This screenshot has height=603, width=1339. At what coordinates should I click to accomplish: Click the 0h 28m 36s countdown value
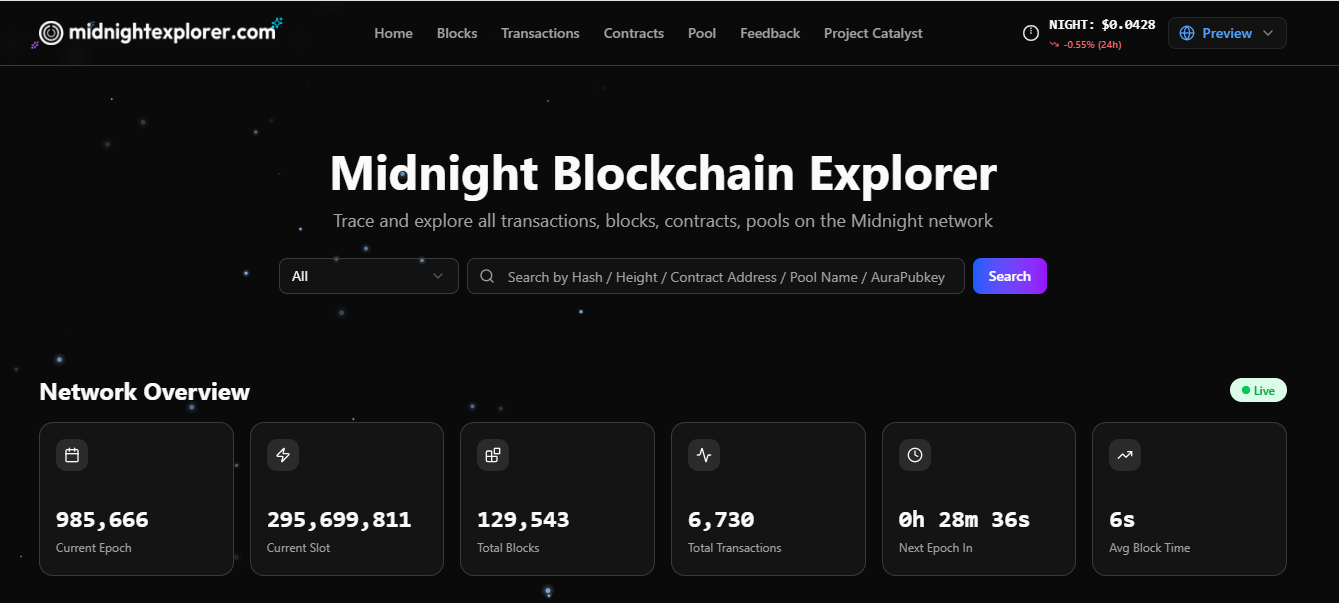point(964,520)
